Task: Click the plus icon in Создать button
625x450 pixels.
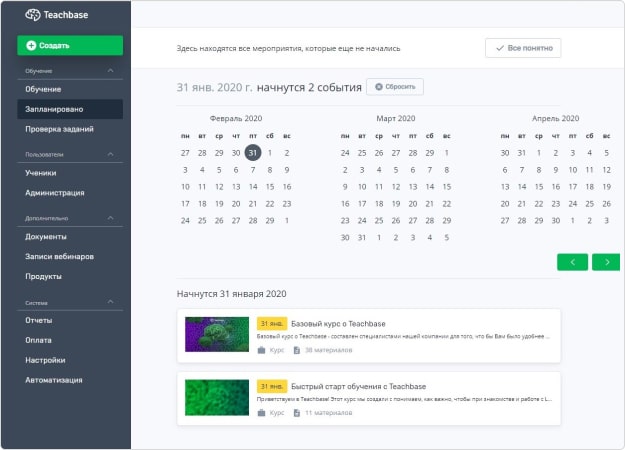Action: [31, 45]
